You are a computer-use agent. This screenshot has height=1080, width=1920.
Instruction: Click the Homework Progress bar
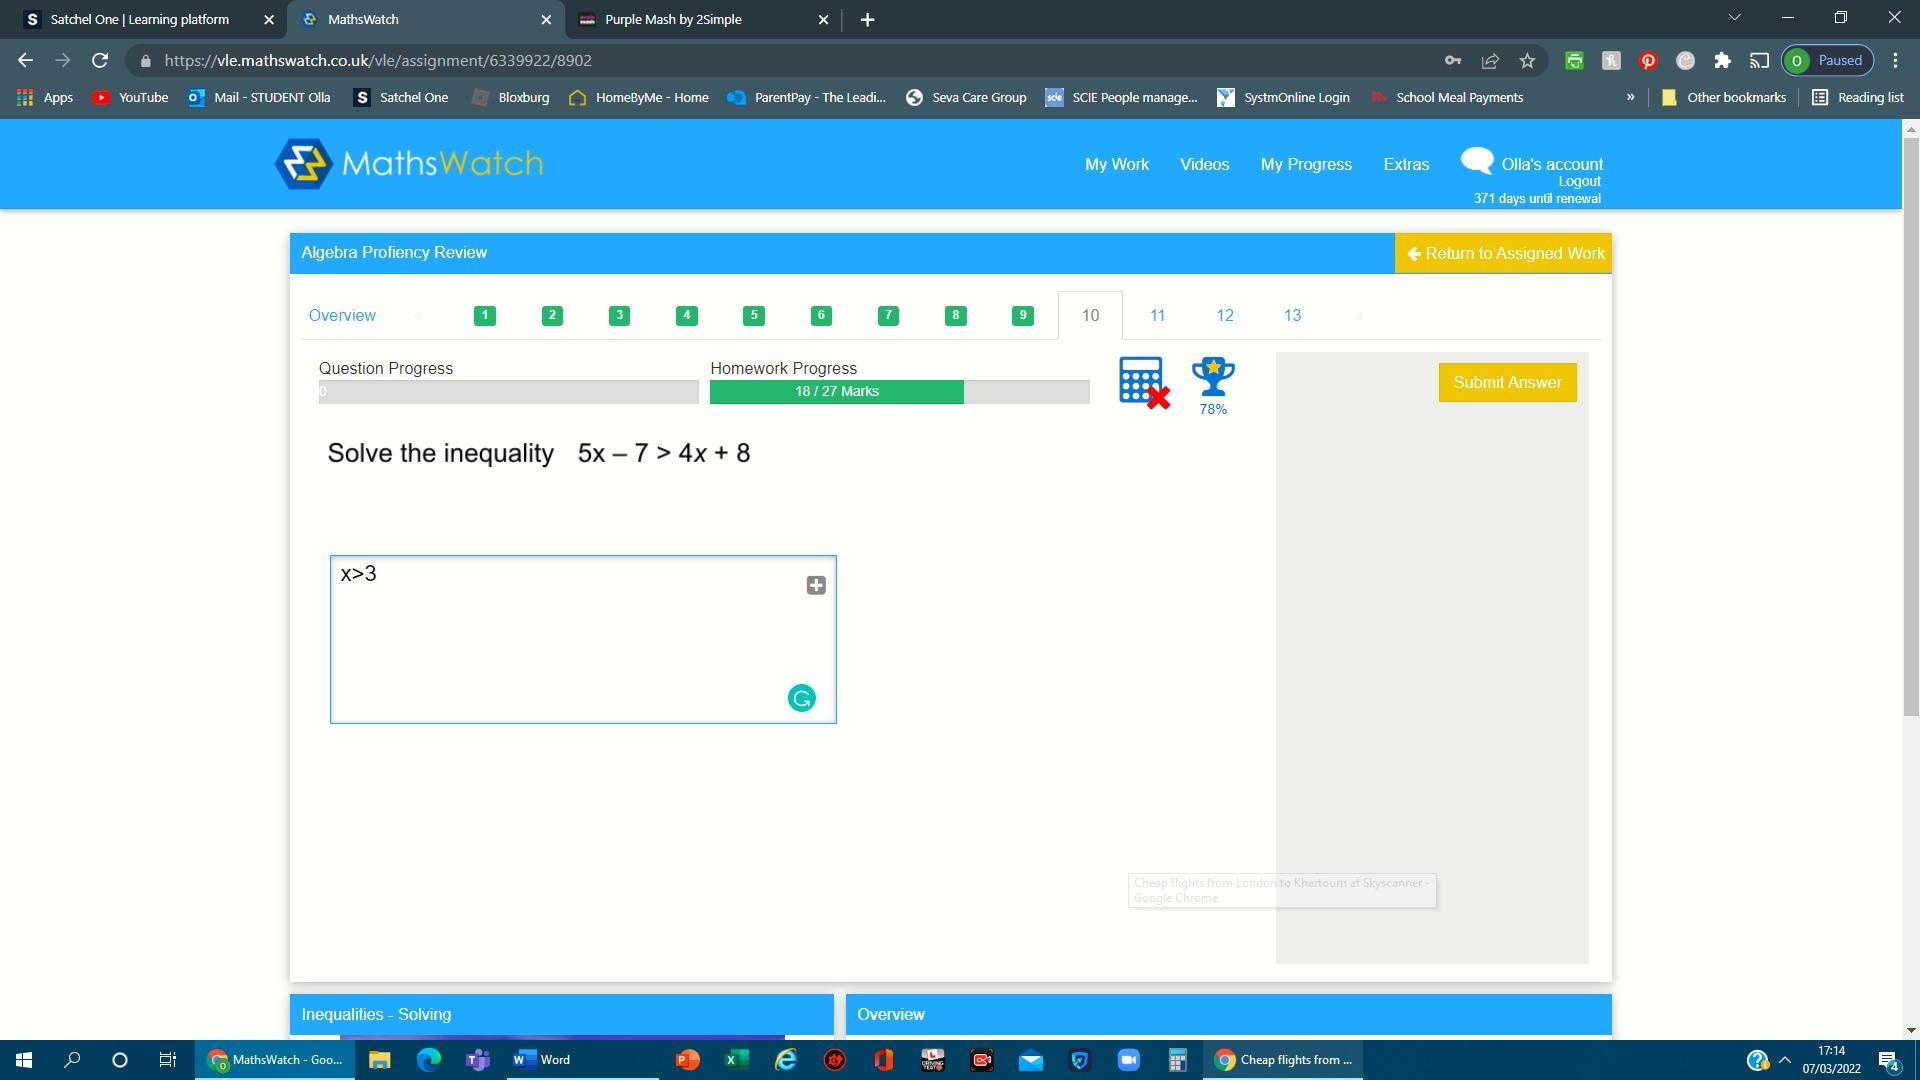pyautogui.click(x=898, y=392)
